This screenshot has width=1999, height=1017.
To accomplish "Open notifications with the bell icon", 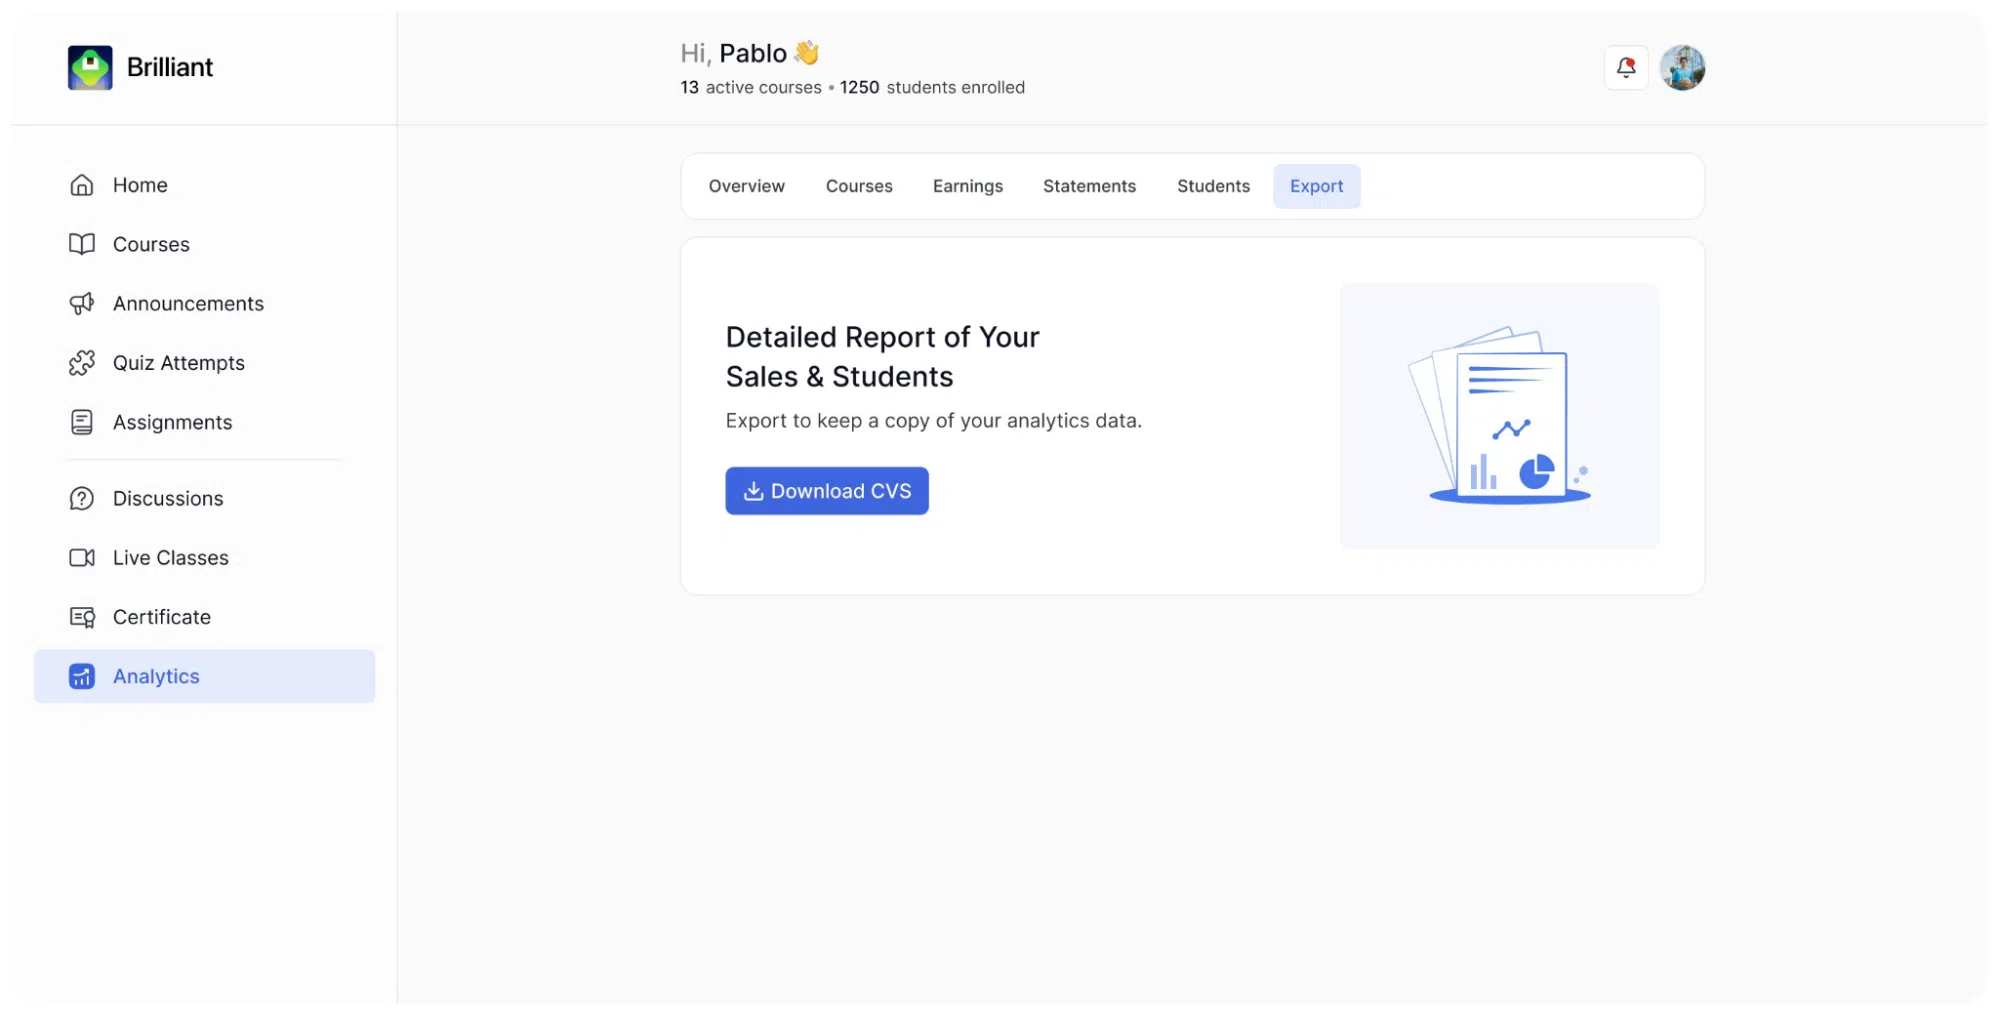I will tap(1626, 68).
